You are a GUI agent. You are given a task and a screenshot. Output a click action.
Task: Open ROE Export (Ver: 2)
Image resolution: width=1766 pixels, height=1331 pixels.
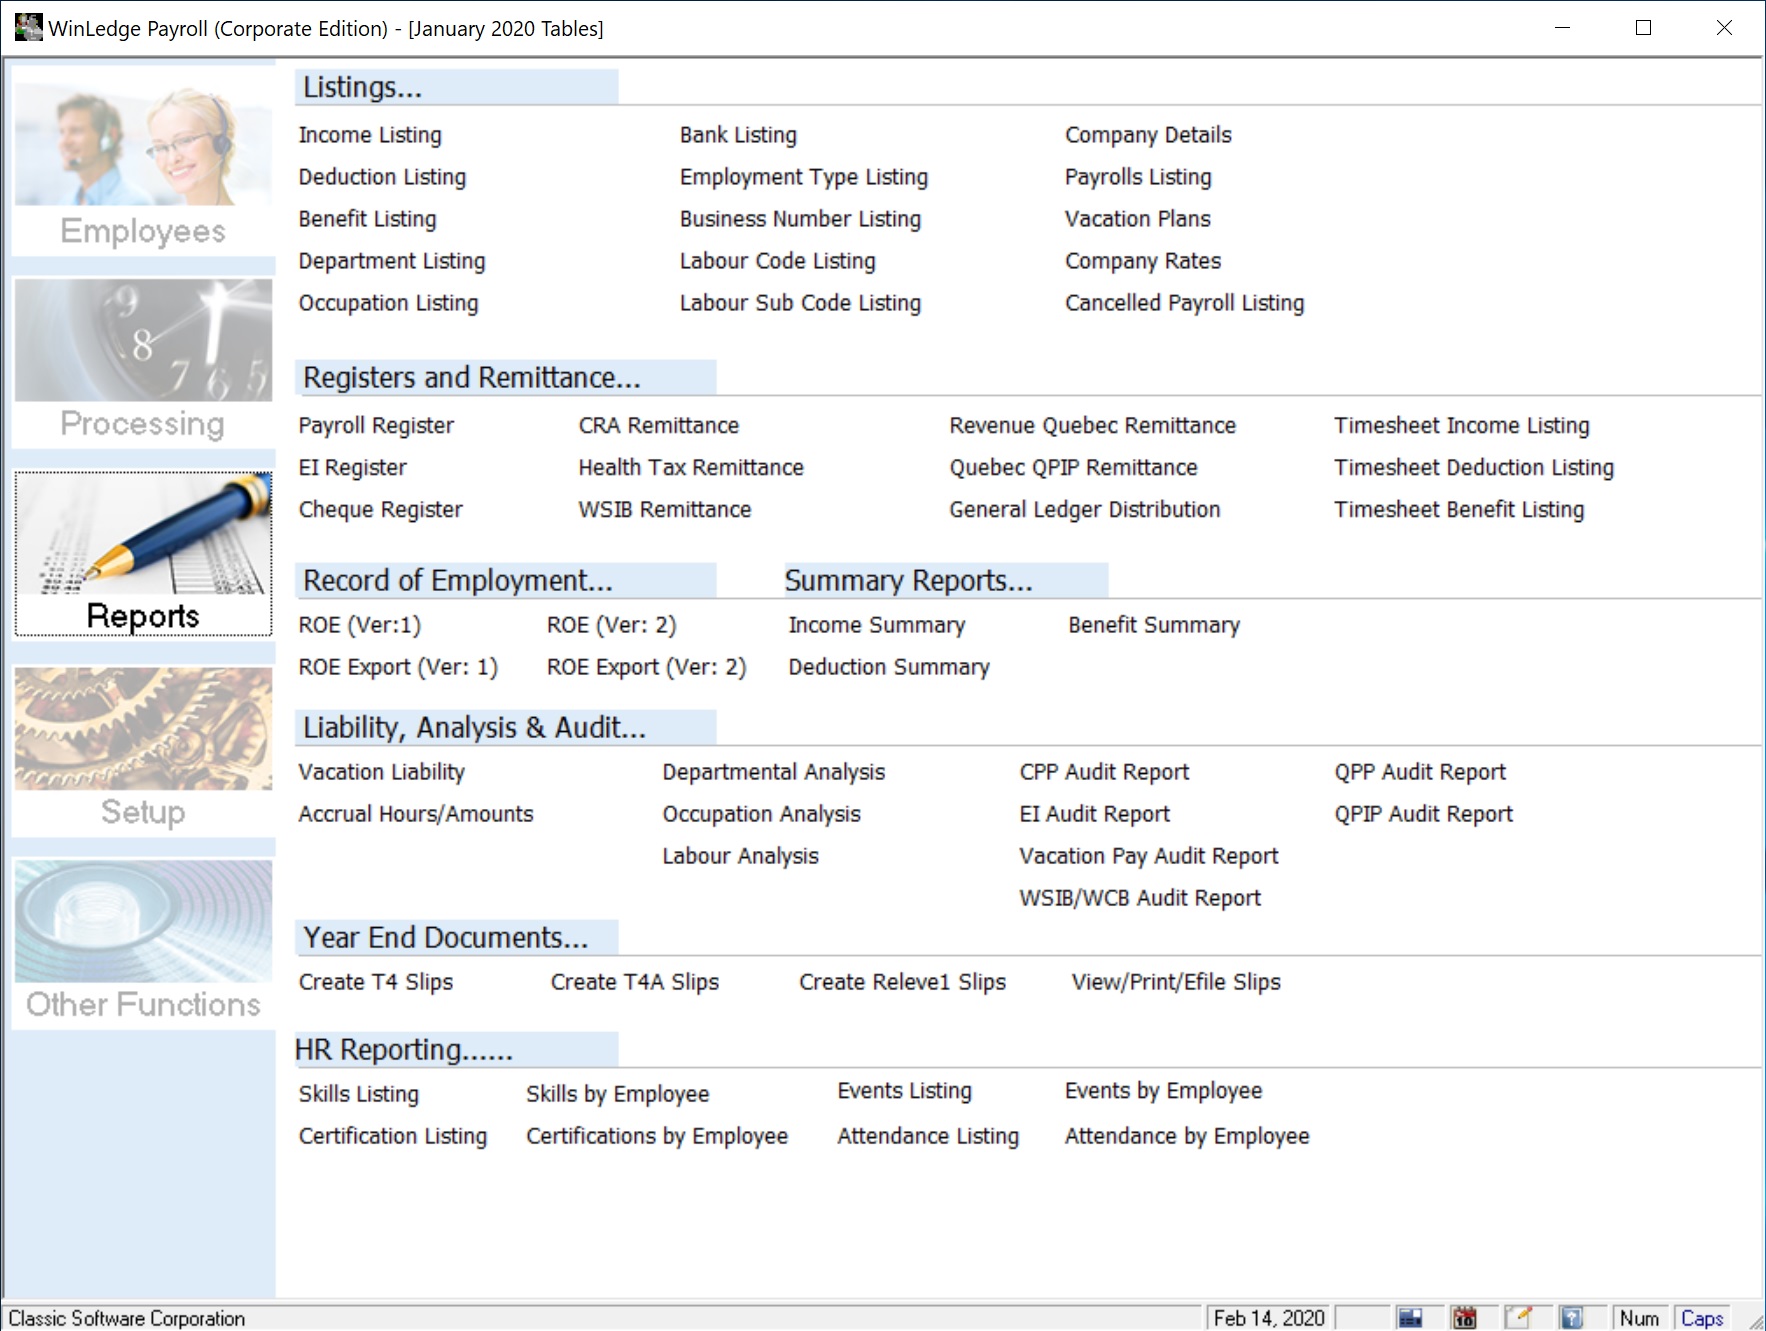[x=646, y=667]
